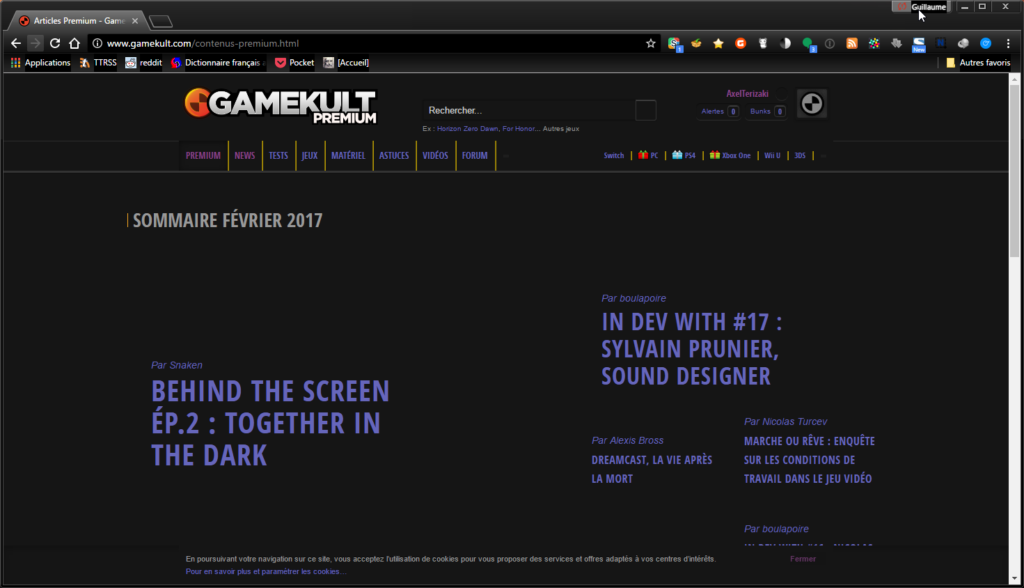Viewport: 1024px width, 588px height.
Task: Dismiss cookie banner with Fermer
Action: pos(803,559)
